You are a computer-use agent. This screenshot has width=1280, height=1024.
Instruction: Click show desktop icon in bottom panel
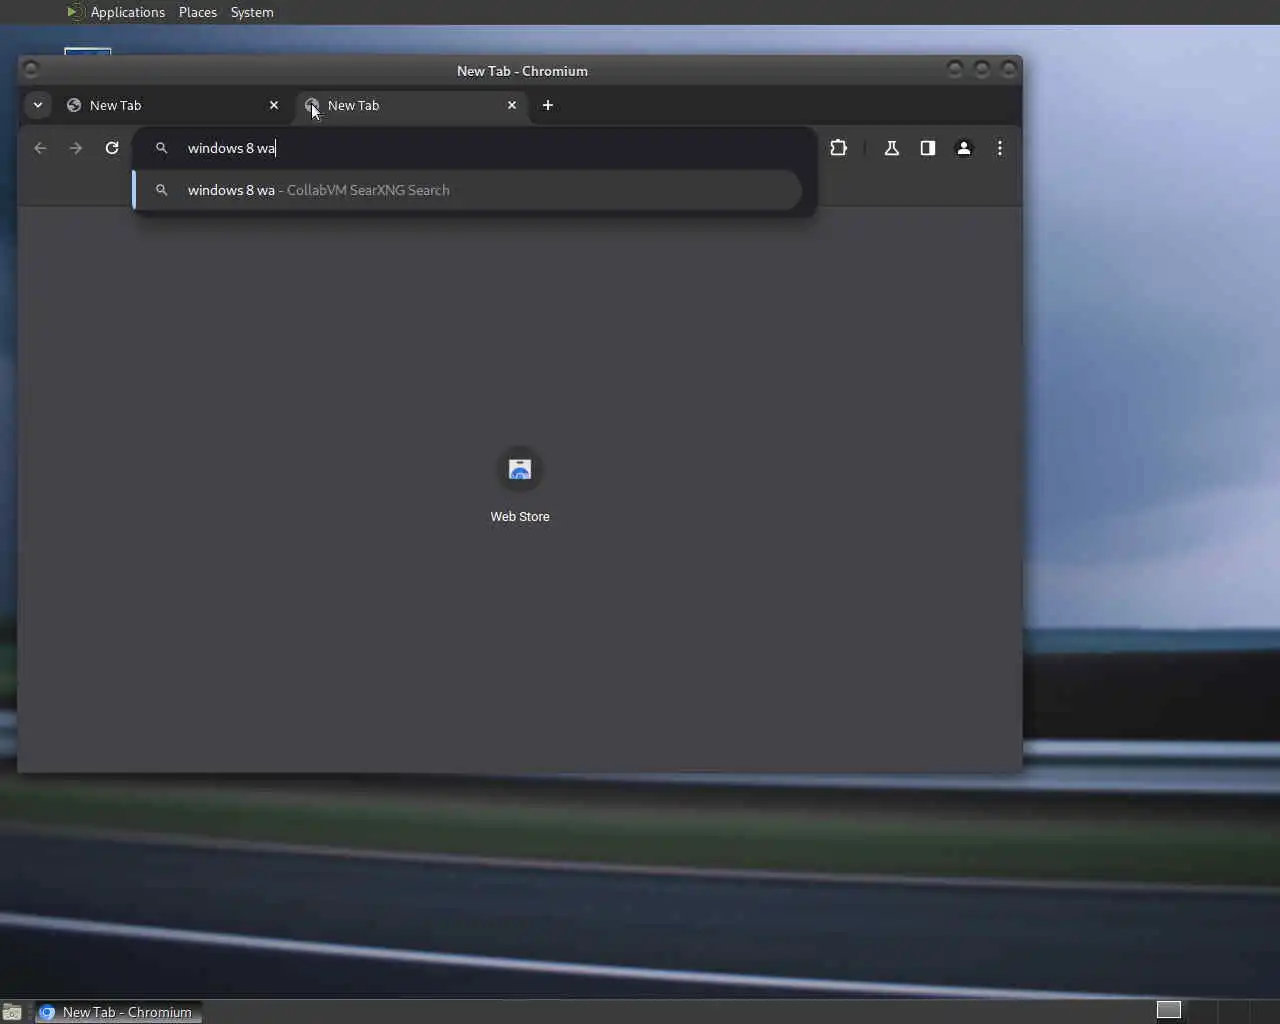point(12,1012)
